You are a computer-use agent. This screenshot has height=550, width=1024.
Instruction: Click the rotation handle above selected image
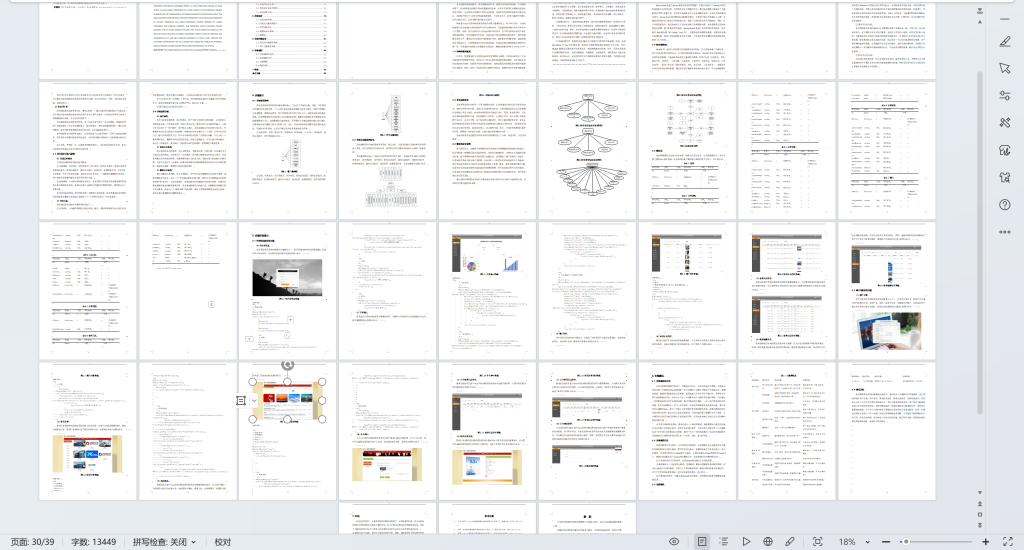pyautogui.click(x=287, y=365)
